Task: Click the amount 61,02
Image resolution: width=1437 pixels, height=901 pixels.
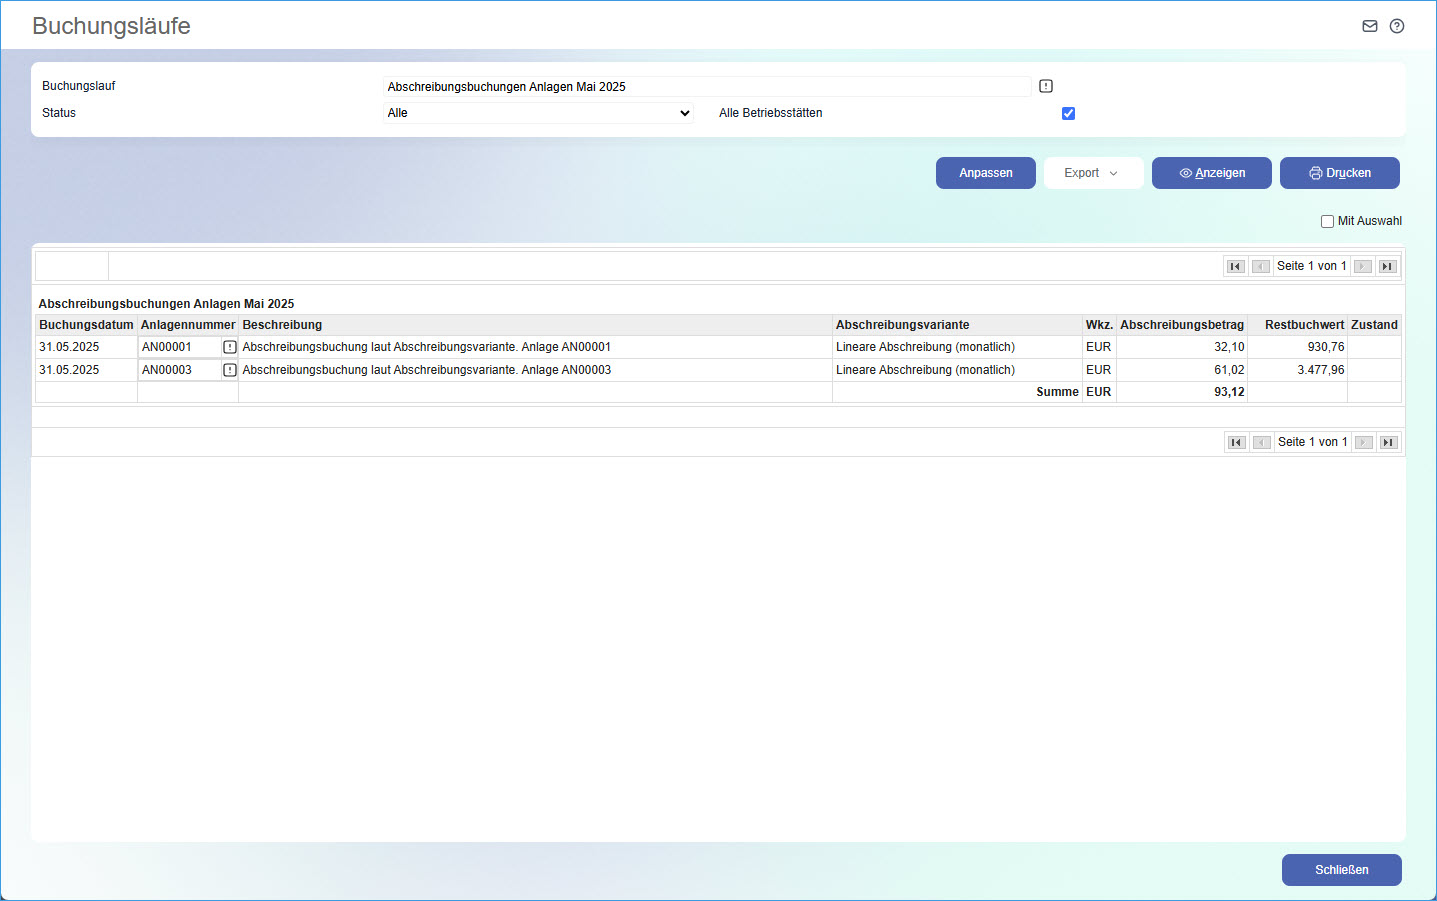Action: [1229, 370]
